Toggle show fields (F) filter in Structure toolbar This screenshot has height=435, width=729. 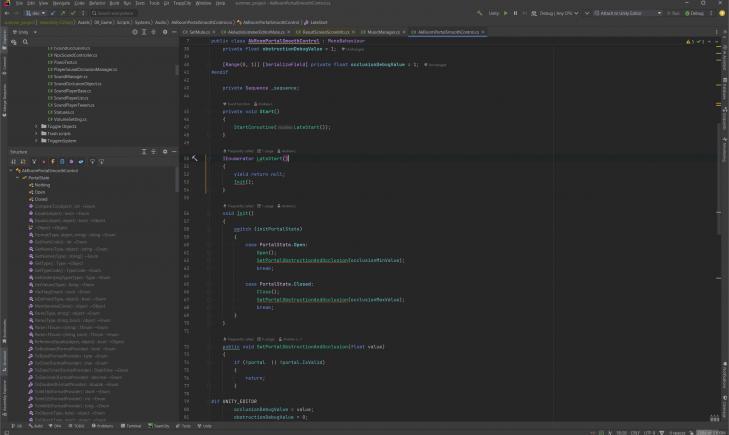(x=53, y=162)
